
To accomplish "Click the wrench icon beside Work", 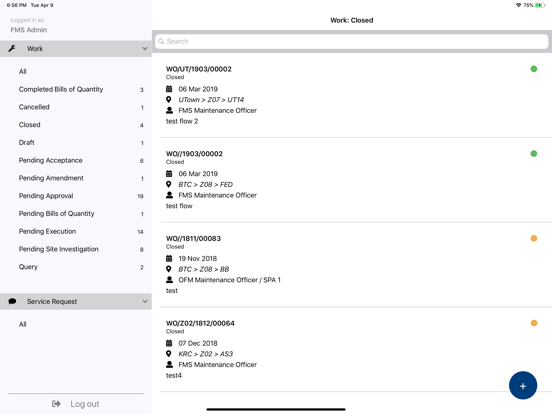I will [x=12, y=49].
